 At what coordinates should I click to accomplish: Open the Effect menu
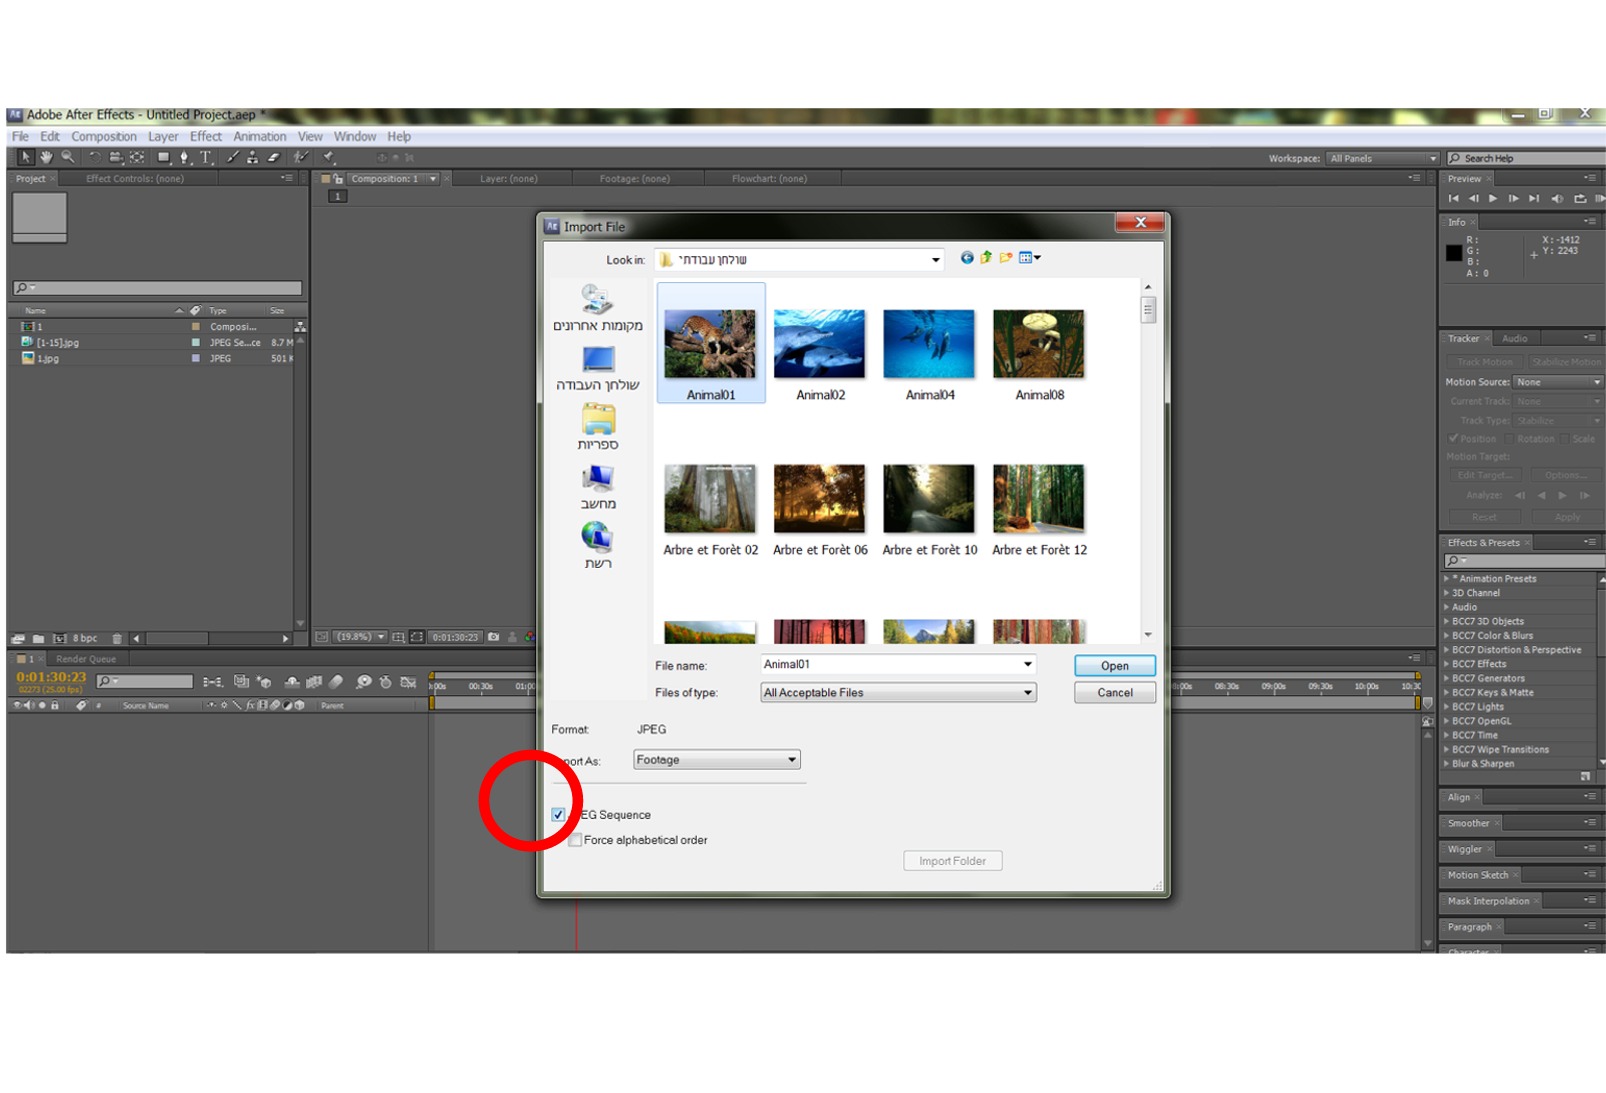(x=206, y=136)
